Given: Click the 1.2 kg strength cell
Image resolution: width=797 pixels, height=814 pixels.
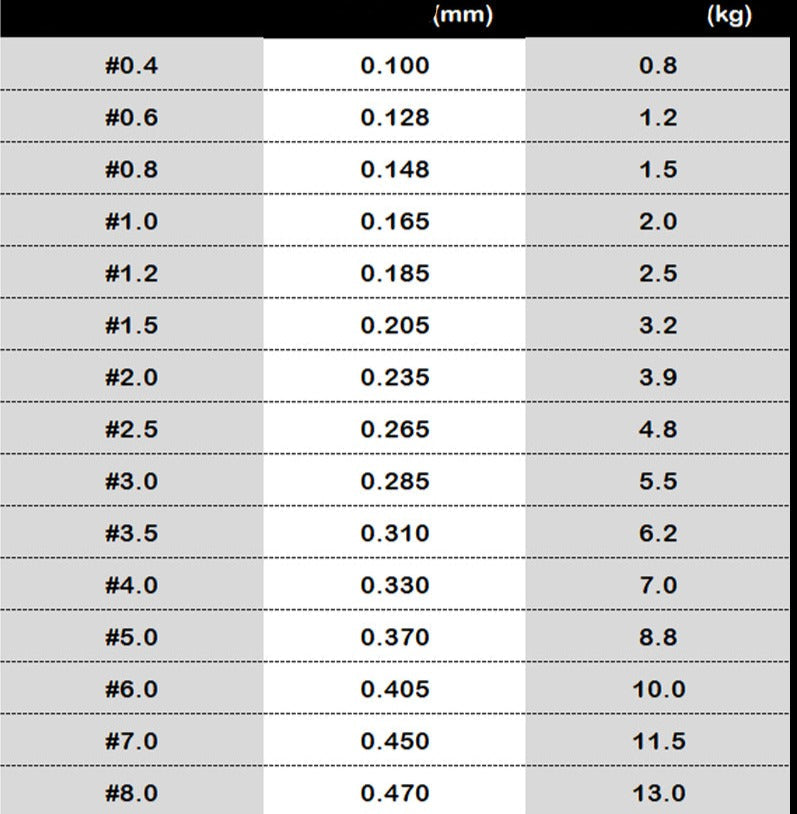Looking at the screenshot, I should tap(658, 118).
